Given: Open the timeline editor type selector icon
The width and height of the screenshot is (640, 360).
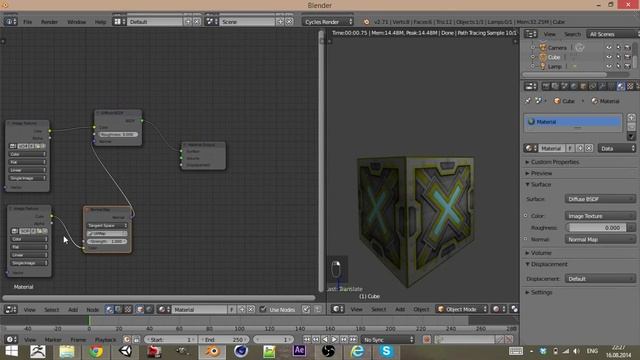Looking at the screenshot, I should tap(11, 340).
